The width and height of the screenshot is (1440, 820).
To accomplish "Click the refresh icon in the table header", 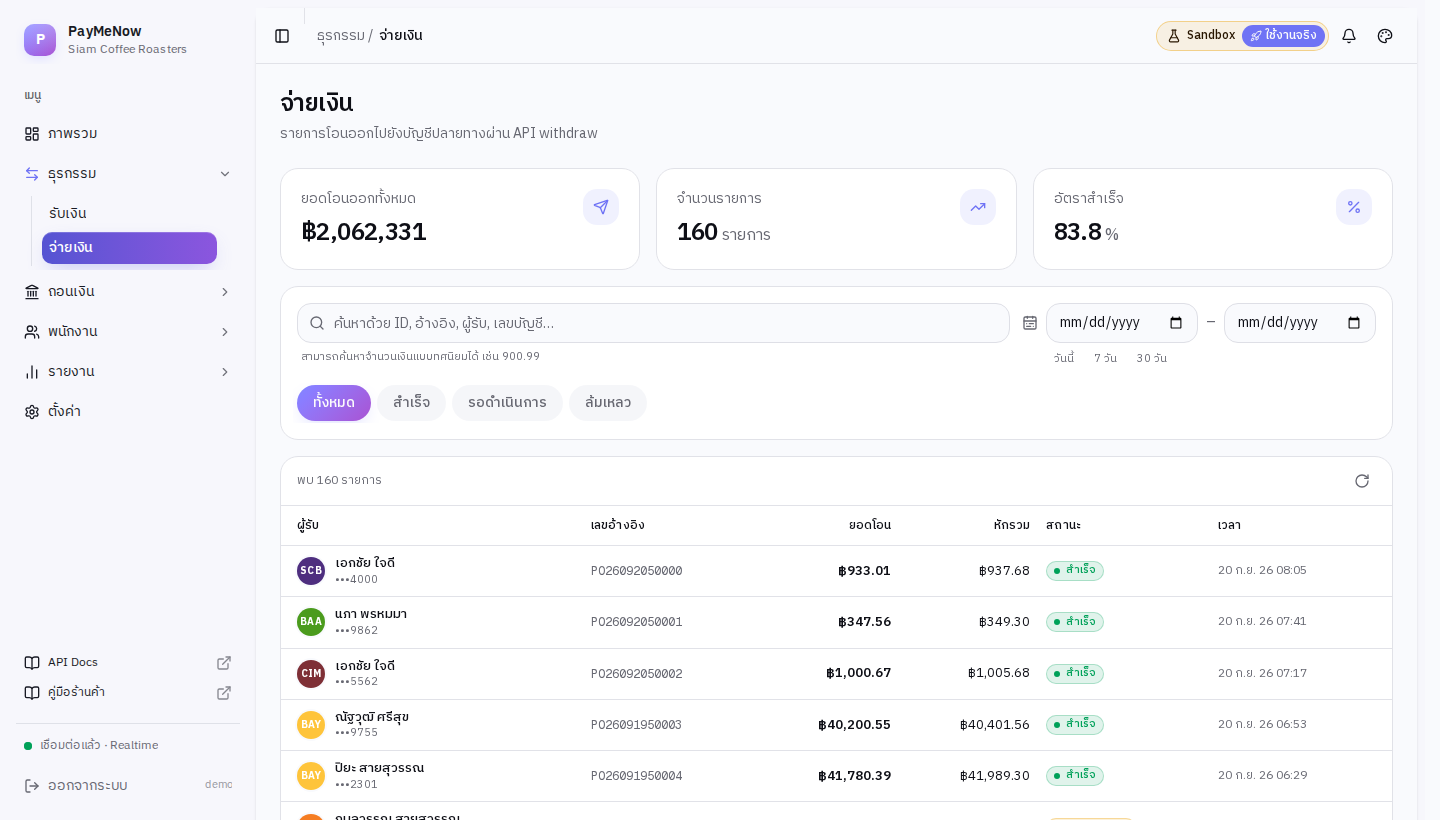I will (x=1362, y=481).
